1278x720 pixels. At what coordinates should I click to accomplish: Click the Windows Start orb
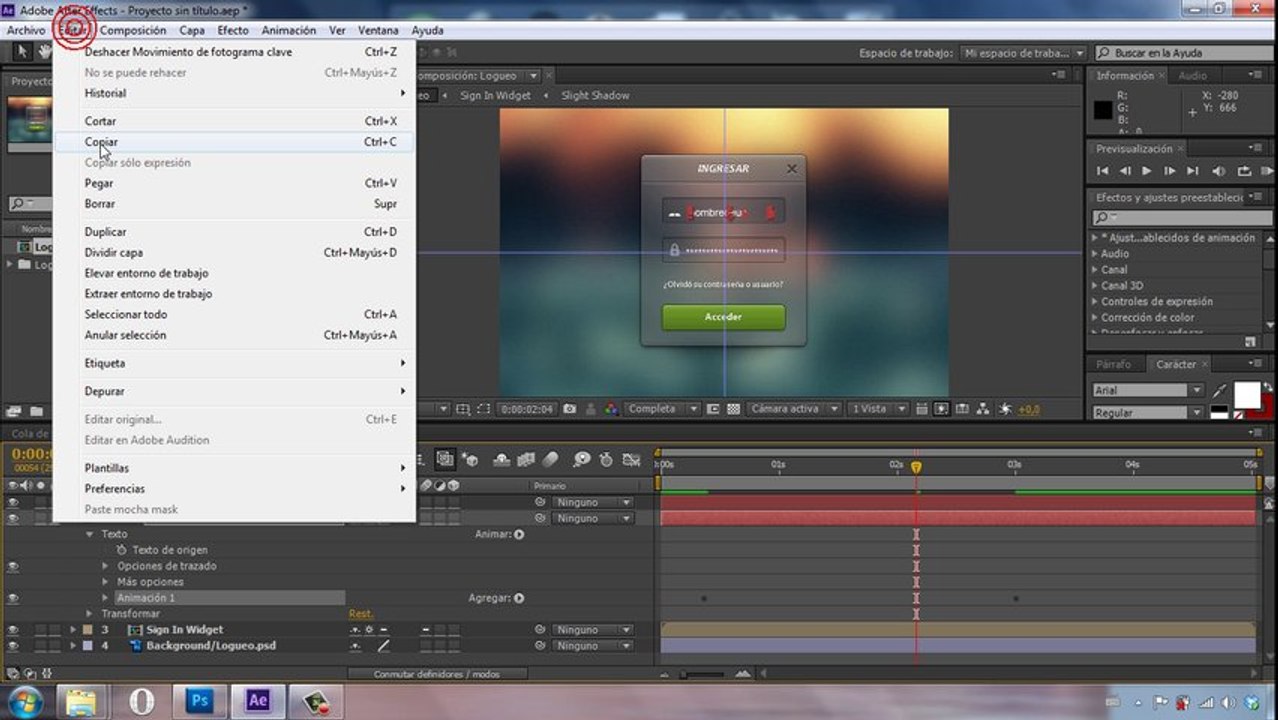(x=24, y=701)
